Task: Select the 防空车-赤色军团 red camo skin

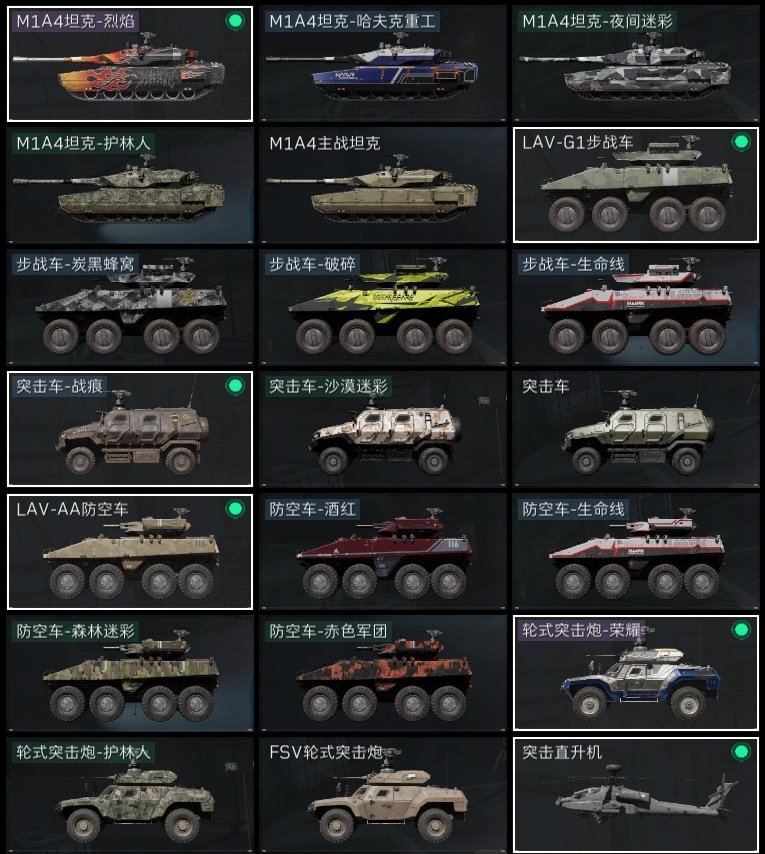Action: coord(383,673)
